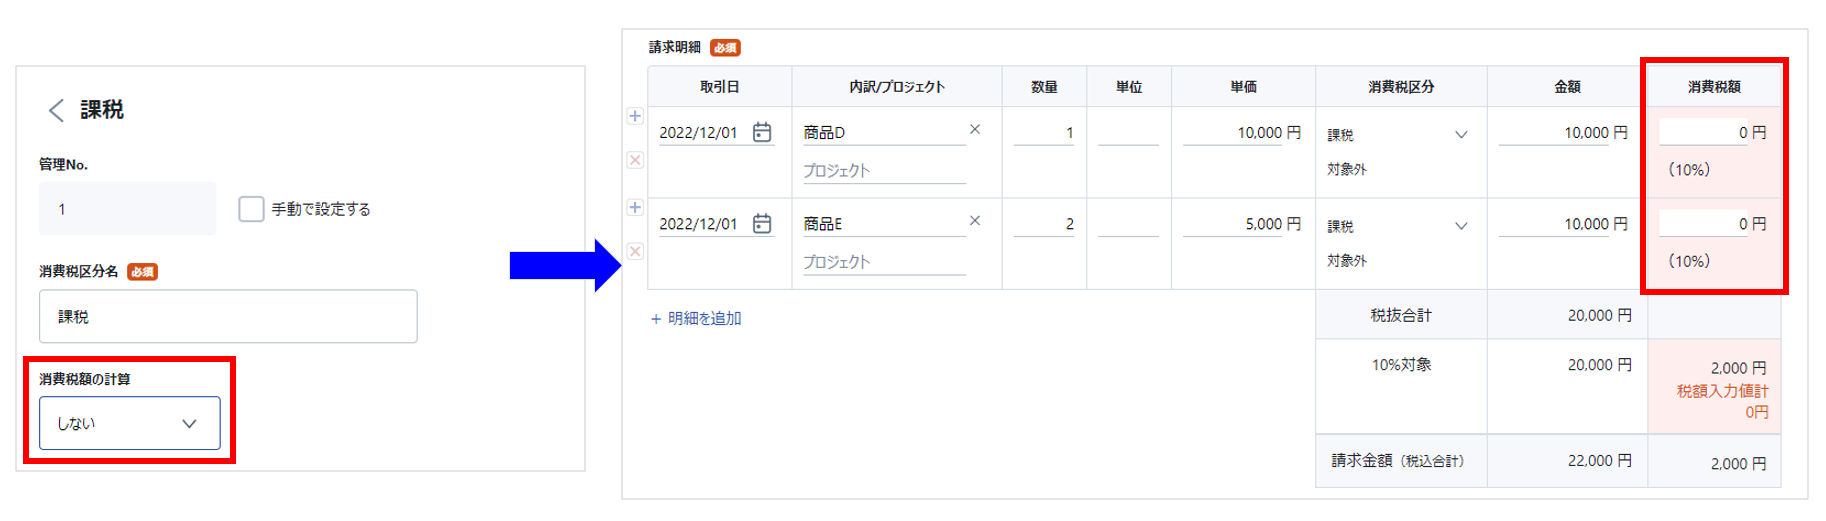Add a row using second row plus icon
Viewport: 1826px width, 521px height.
click(635, 207)
